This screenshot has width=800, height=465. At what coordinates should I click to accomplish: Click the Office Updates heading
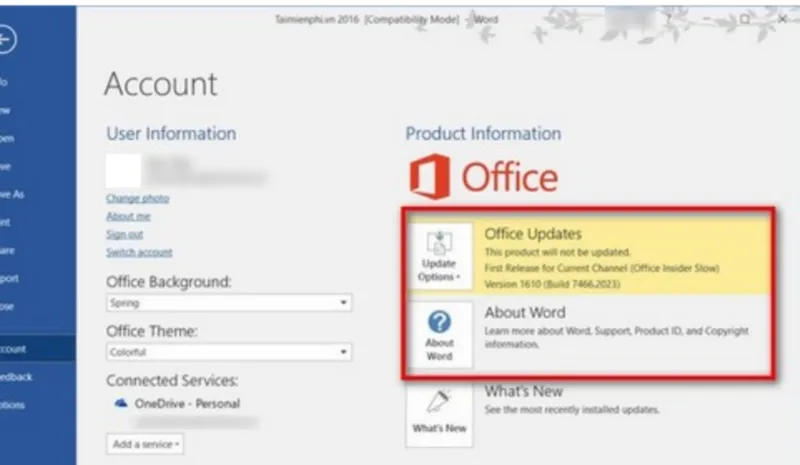click(533, 234)
